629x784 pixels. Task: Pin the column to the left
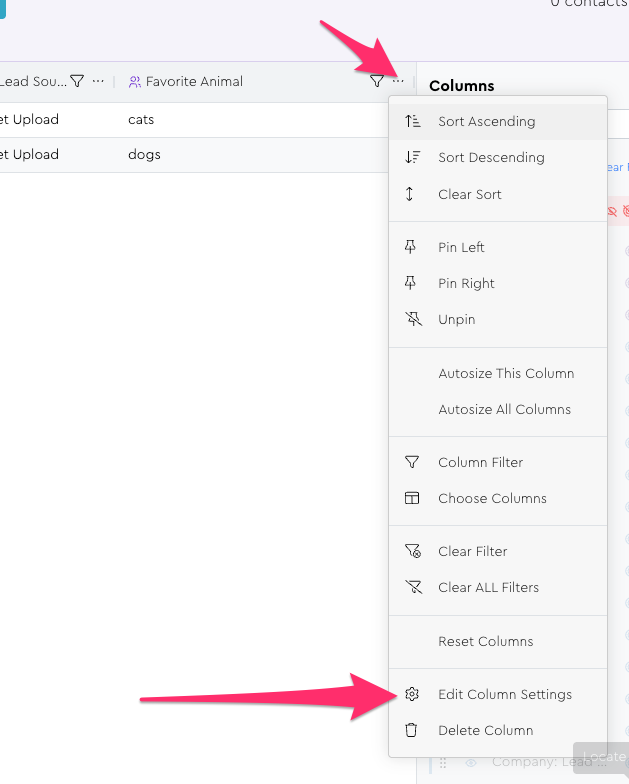[x=461, y=248]
